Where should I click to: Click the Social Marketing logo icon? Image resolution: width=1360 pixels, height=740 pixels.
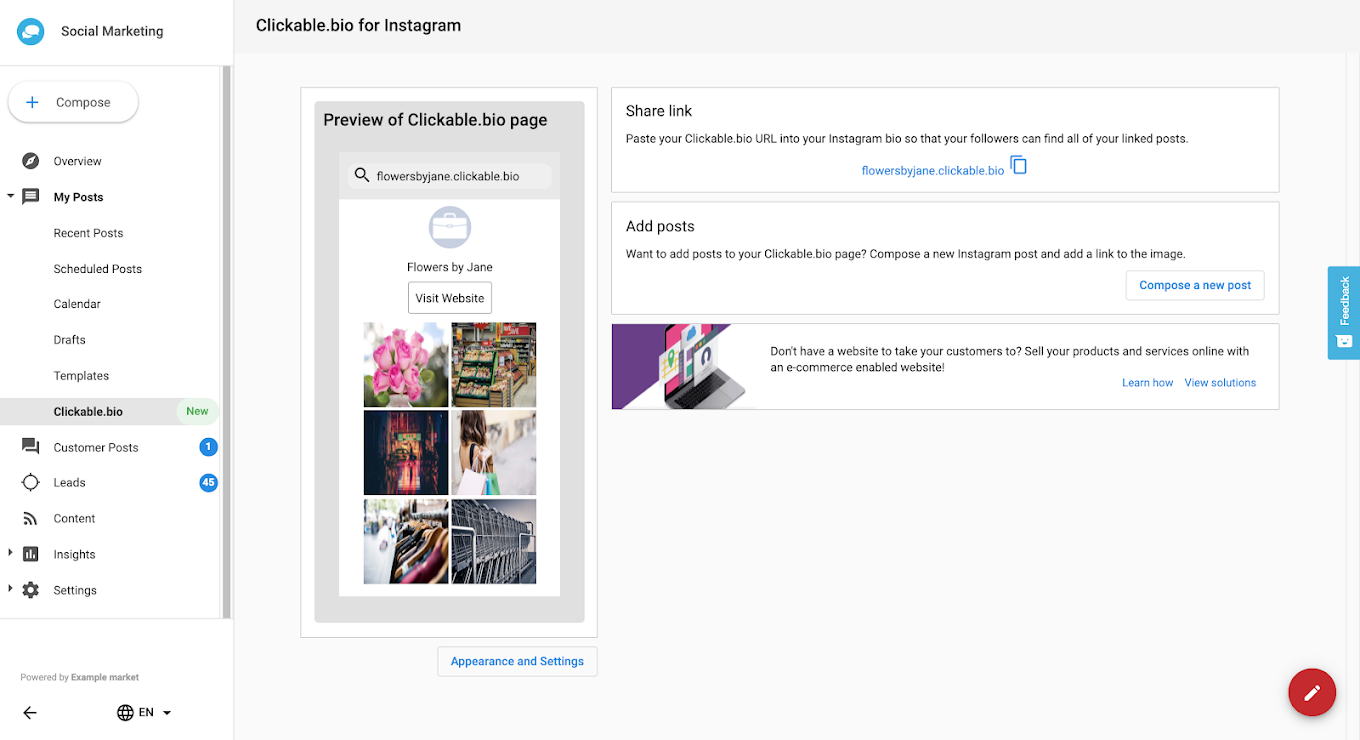click(30, 31)
